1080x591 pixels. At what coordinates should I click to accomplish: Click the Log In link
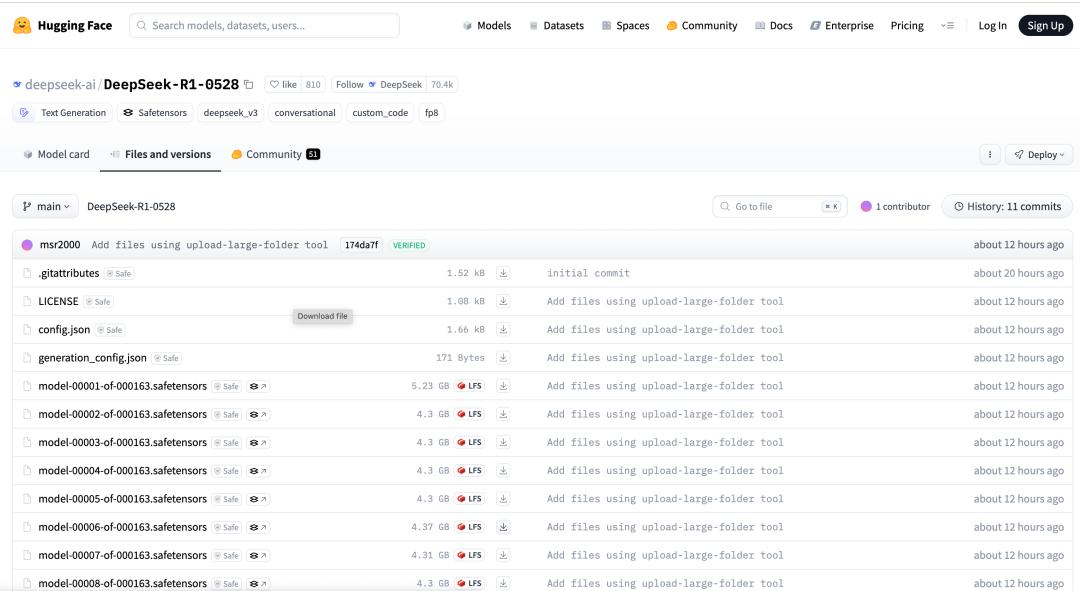click(993, 25)
